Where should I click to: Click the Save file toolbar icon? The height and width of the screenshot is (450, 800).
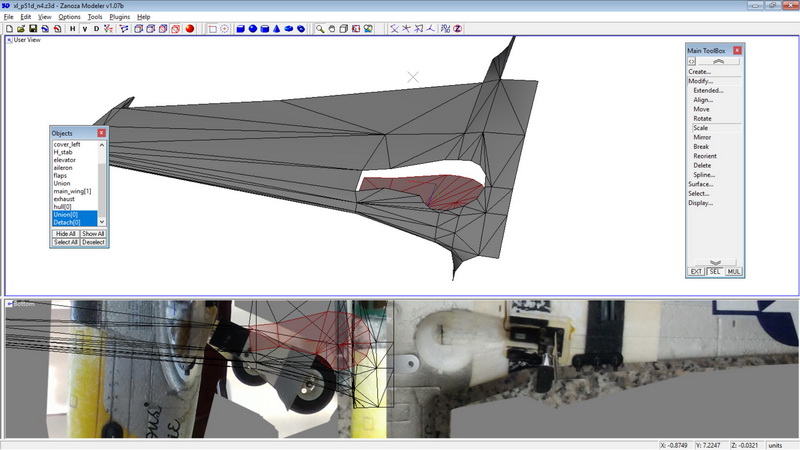pos(33,29)
